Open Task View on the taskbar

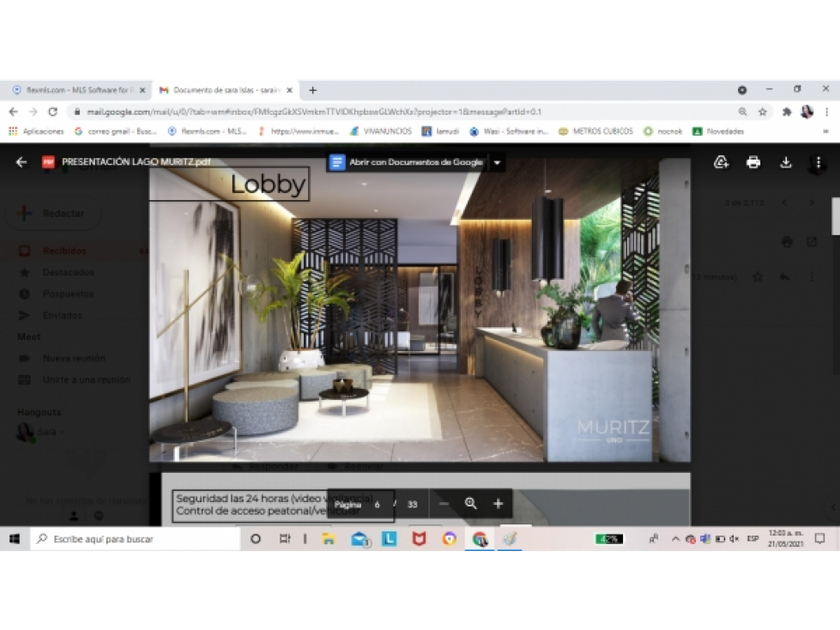(x=285, y=539)
